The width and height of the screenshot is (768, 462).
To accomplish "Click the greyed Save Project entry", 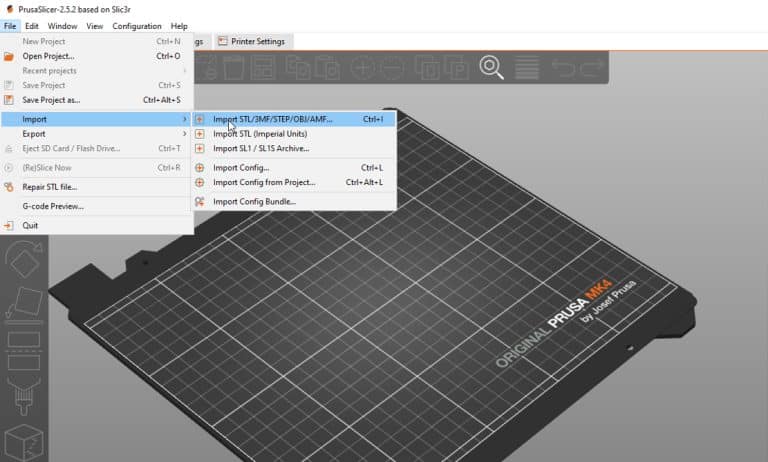I will (96, 85).
